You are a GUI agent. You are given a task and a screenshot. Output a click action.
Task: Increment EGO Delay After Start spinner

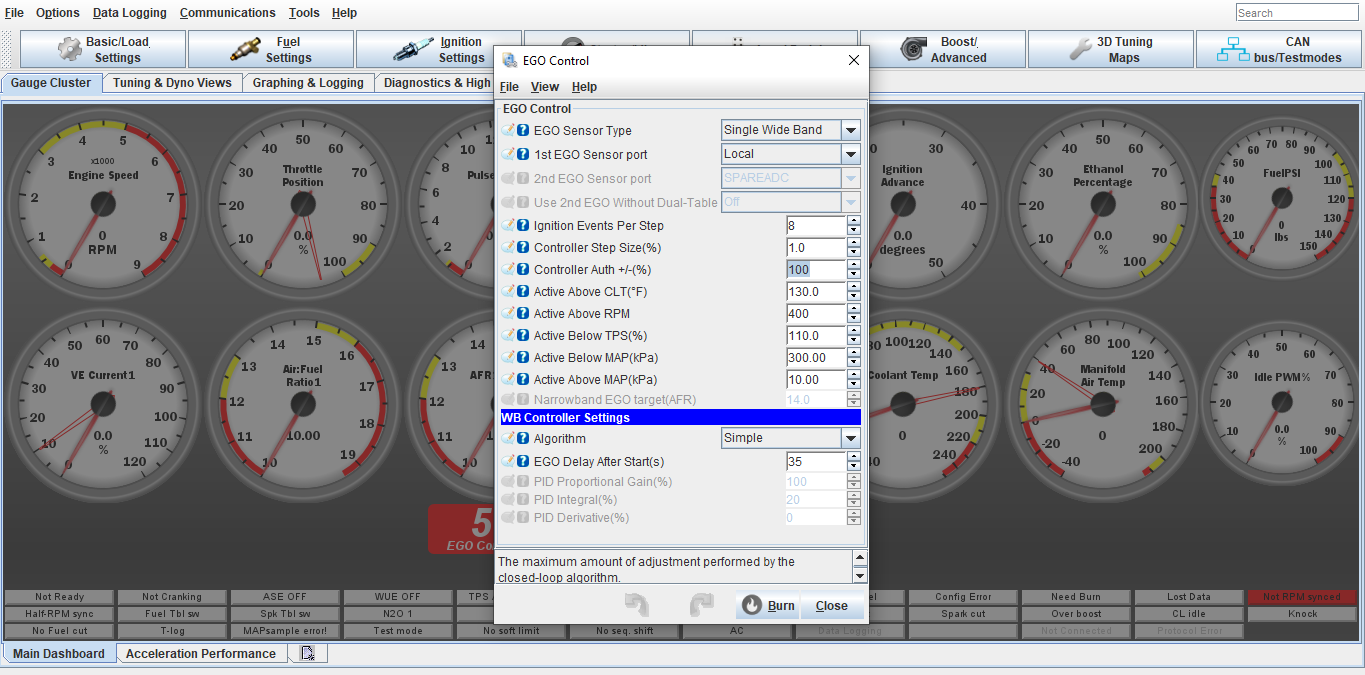click(x=853, y=457)
